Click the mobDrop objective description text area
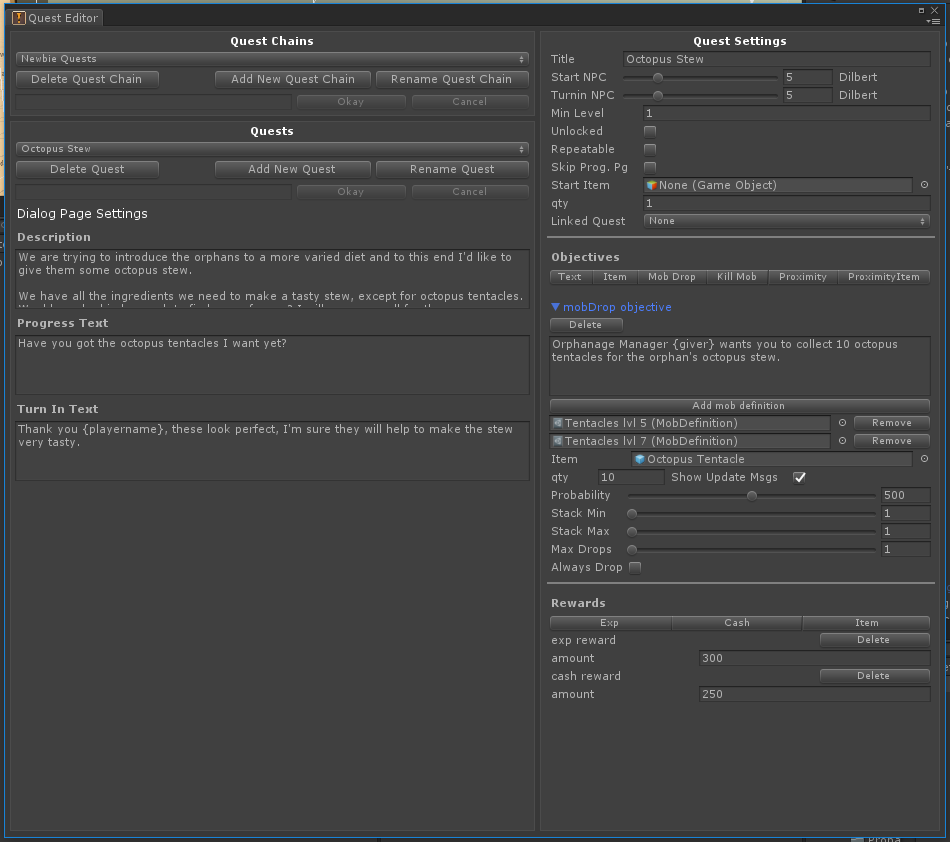 (x=740, y=366)
